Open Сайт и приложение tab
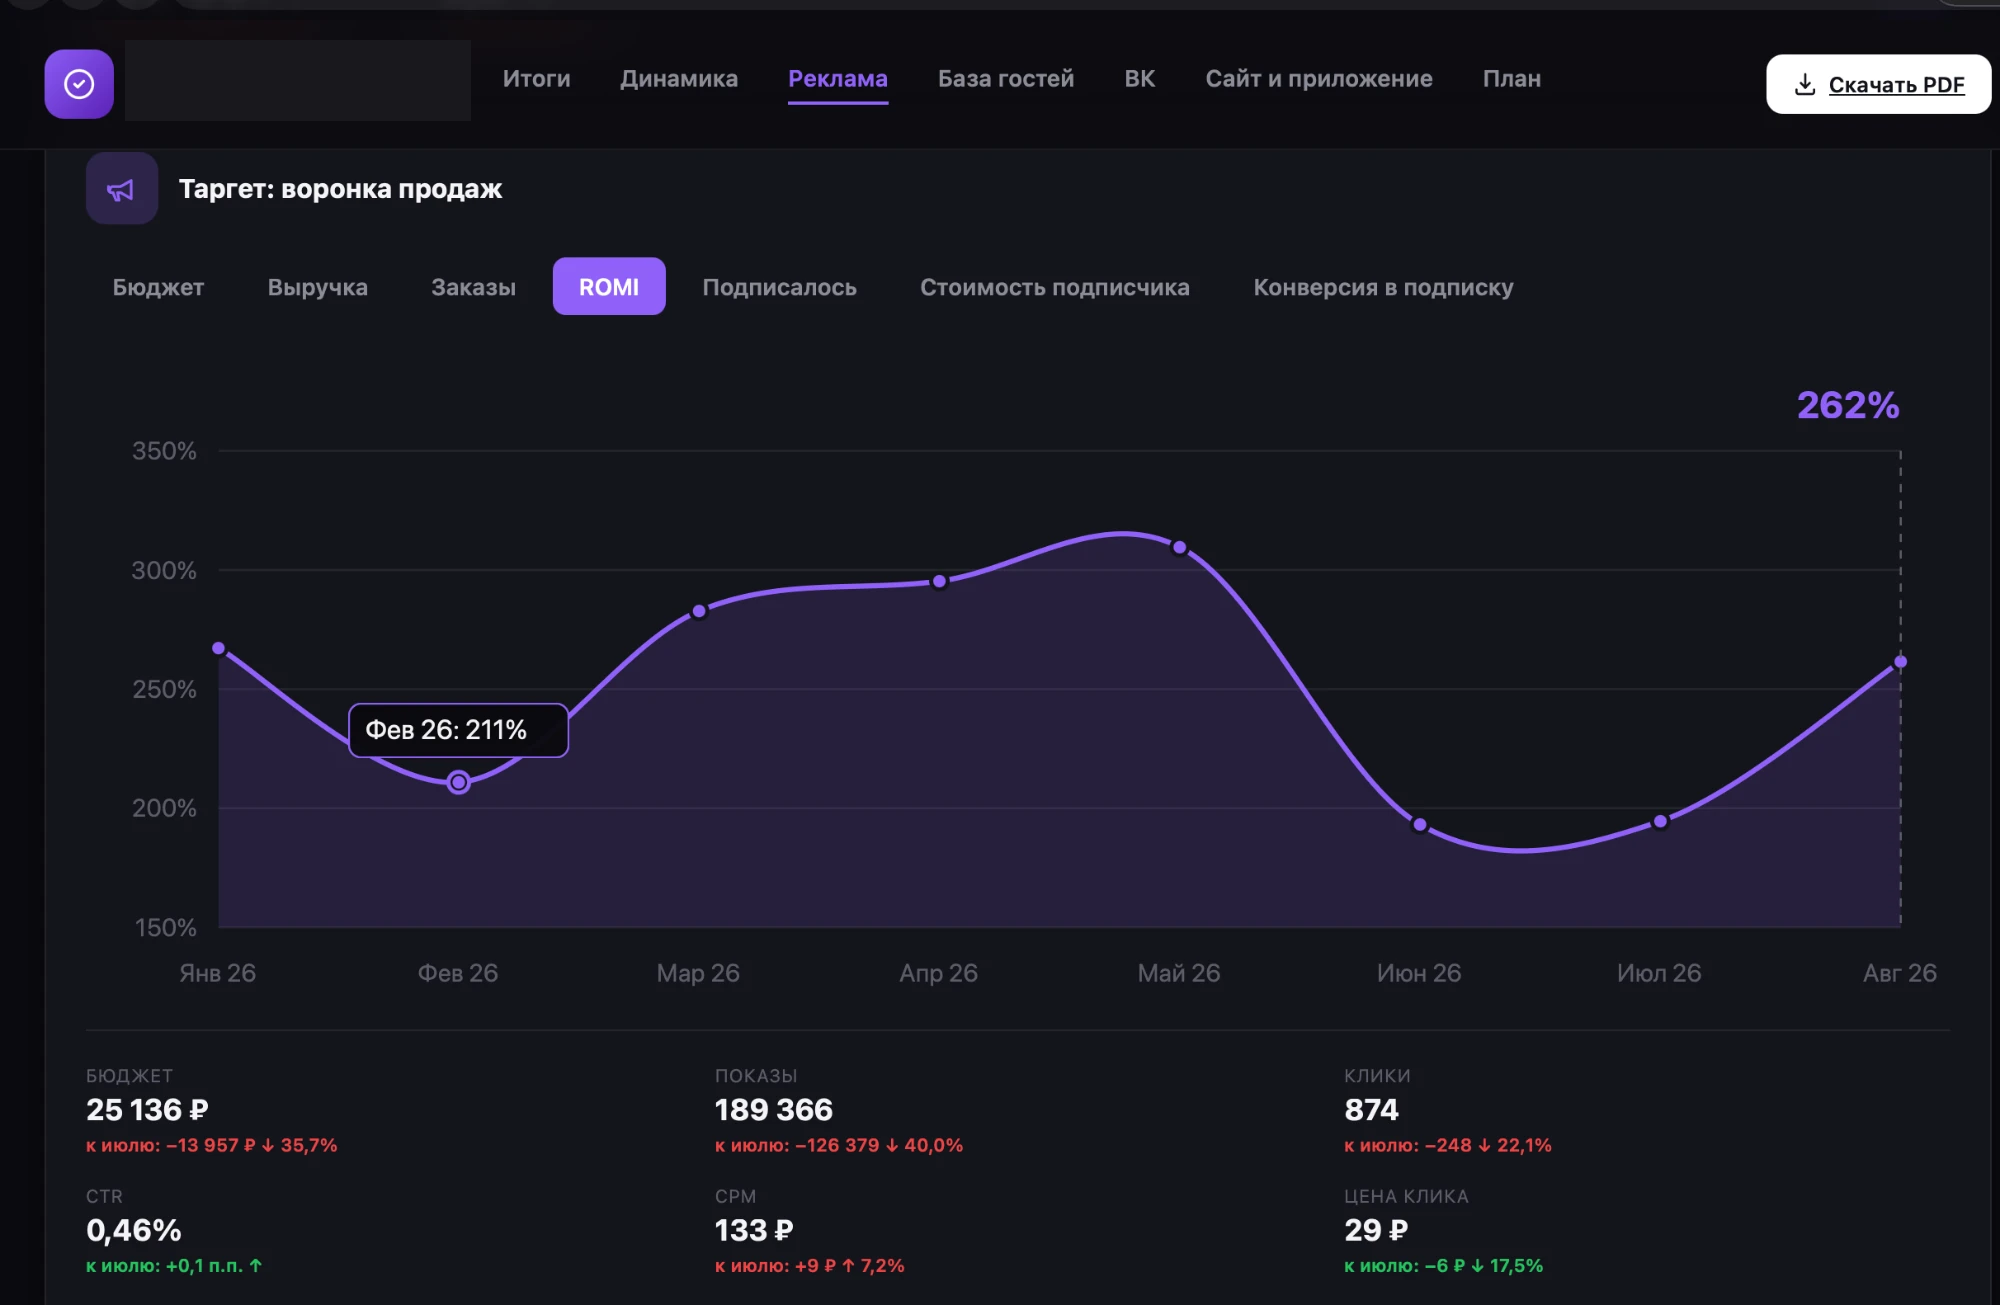 (x=1319, y=79)
